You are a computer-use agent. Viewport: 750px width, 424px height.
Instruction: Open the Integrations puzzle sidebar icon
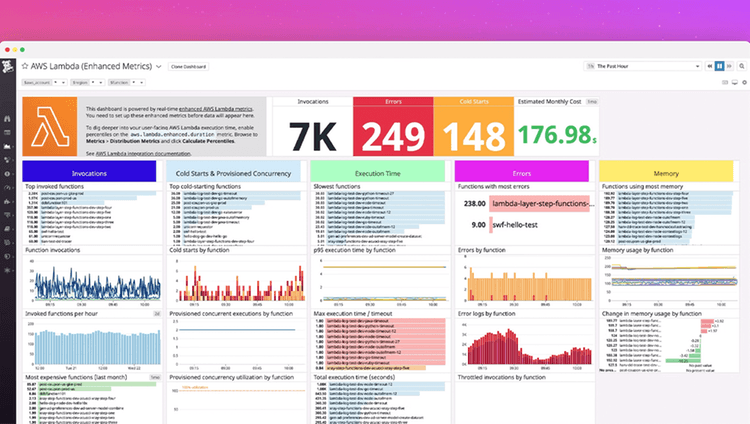pyautogui.click(x=7, y=201)
